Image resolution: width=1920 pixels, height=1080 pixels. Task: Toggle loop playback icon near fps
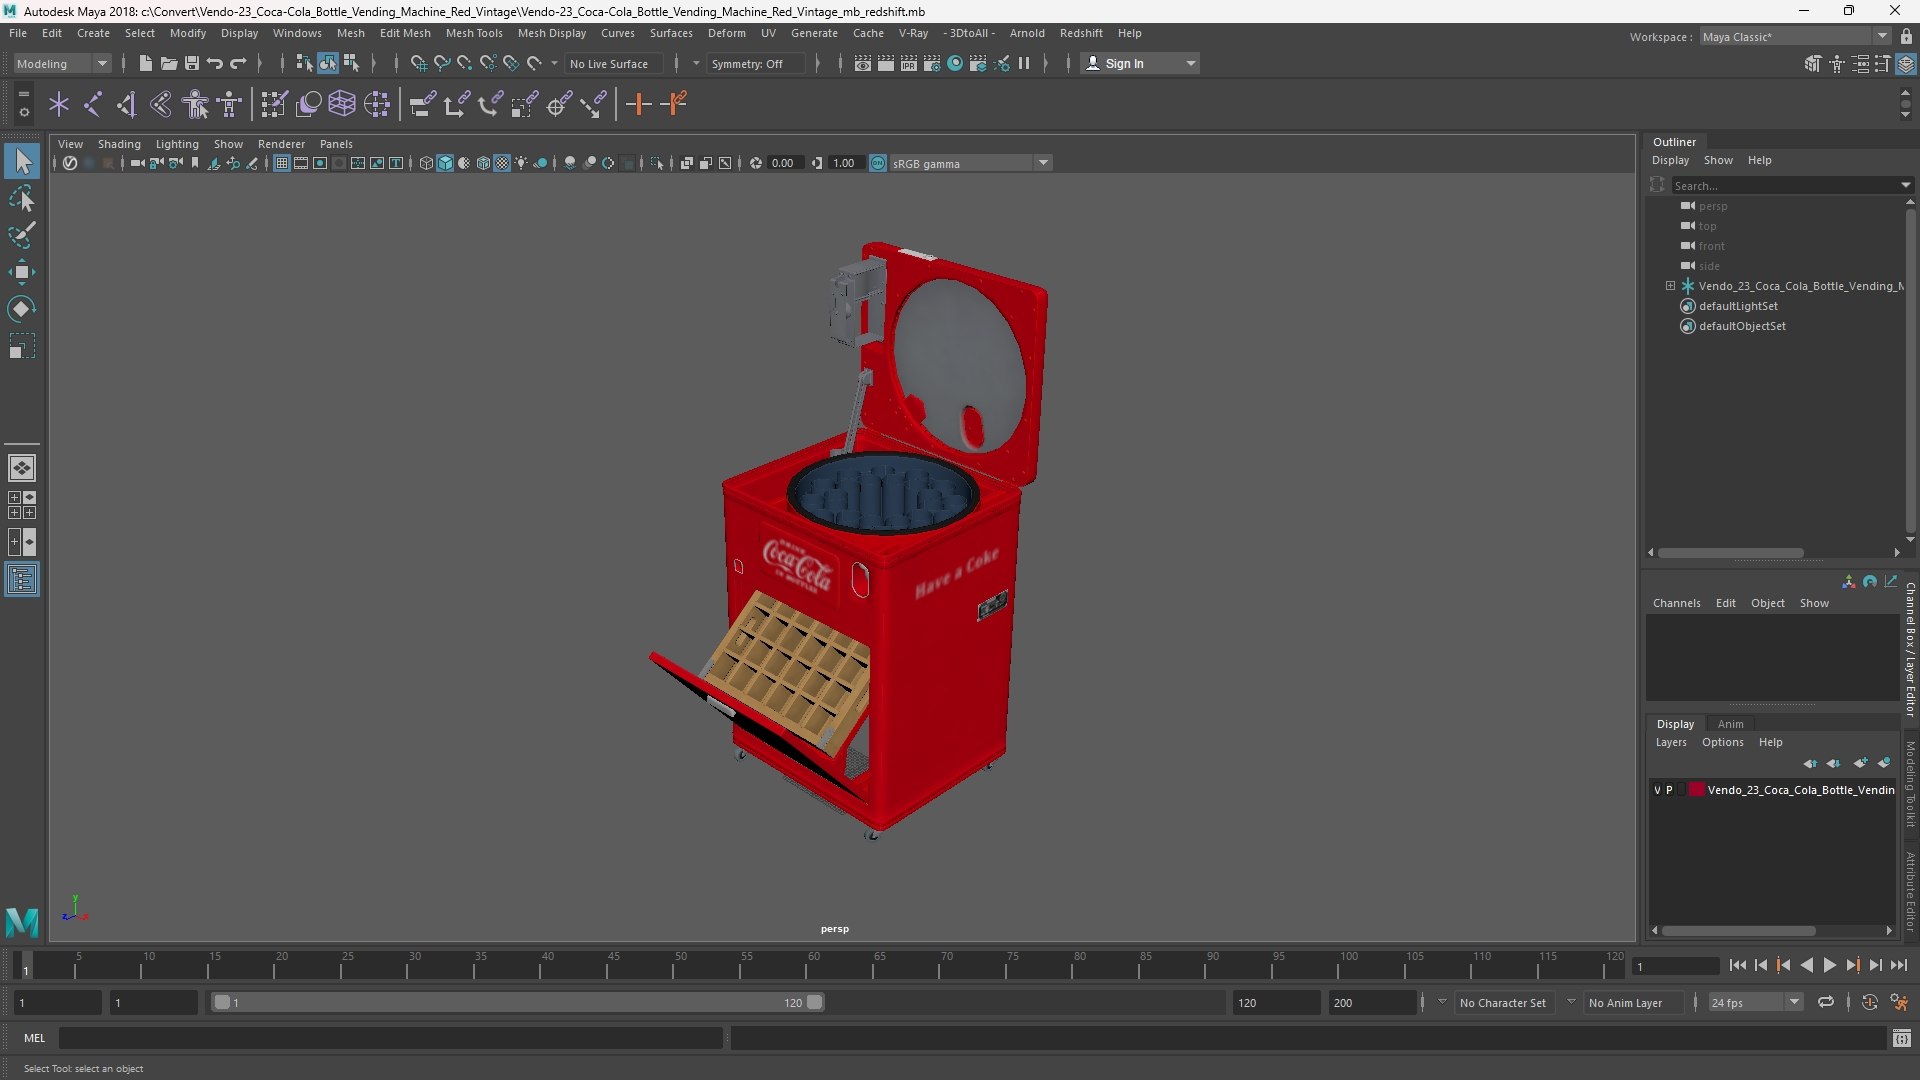point(1826,1002)
